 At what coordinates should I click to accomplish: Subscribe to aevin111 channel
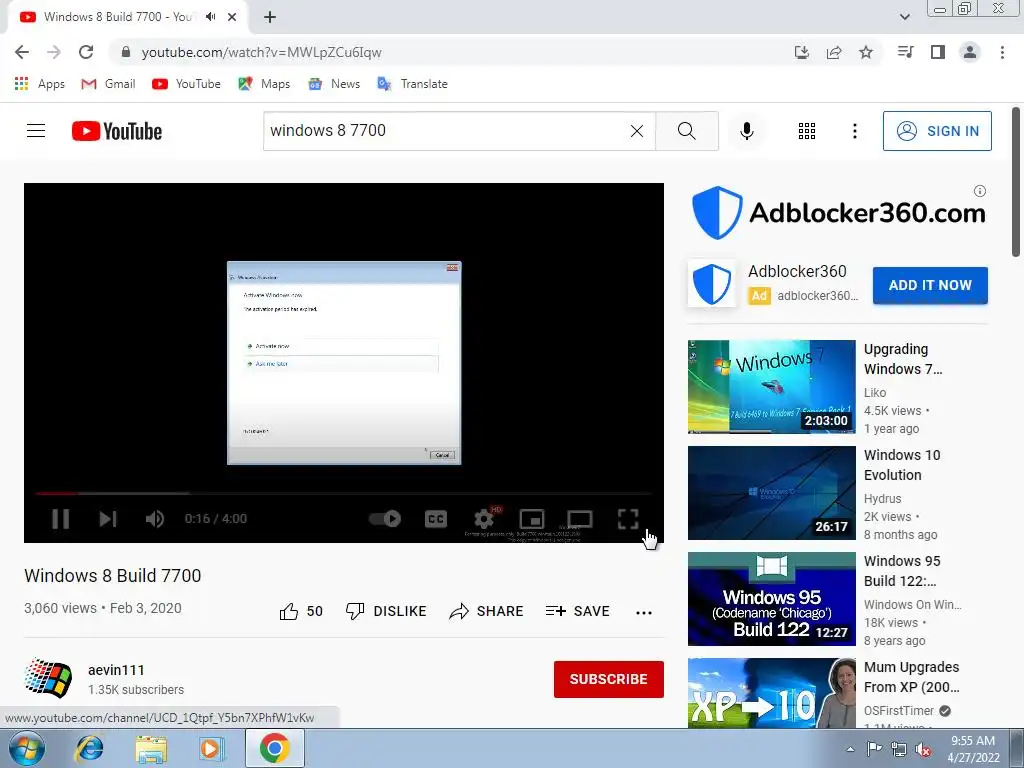[609, 679]
